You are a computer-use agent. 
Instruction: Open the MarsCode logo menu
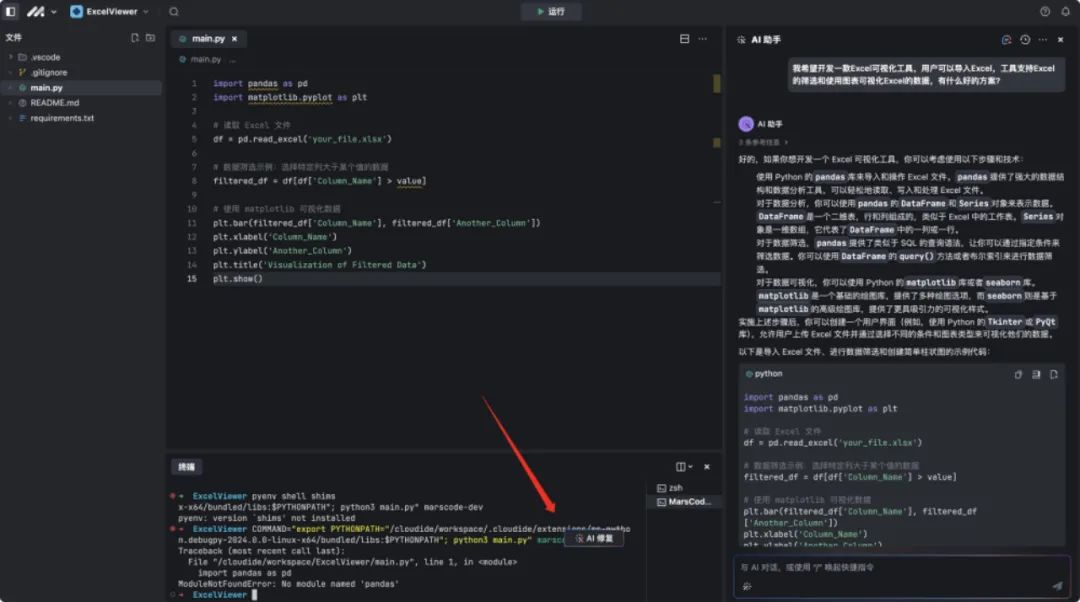click(41, 12)
